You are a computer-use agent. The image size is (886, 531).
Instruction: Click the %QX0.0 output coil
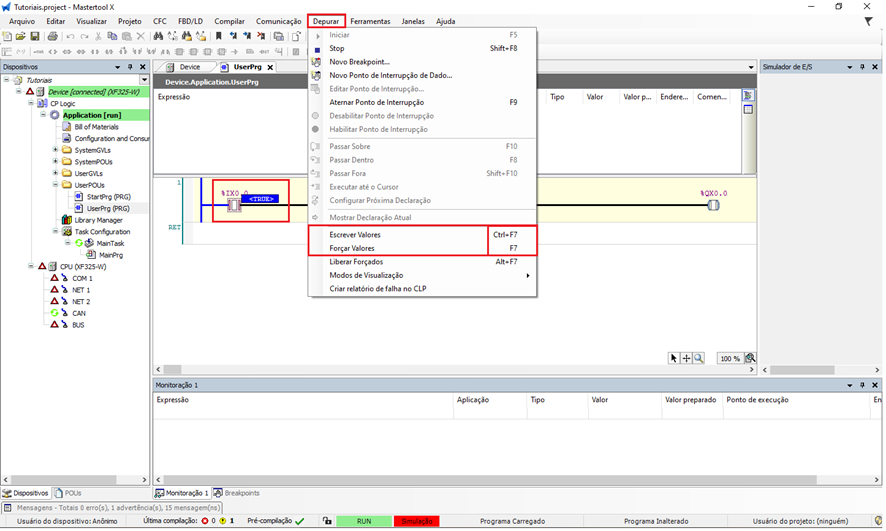713,206
